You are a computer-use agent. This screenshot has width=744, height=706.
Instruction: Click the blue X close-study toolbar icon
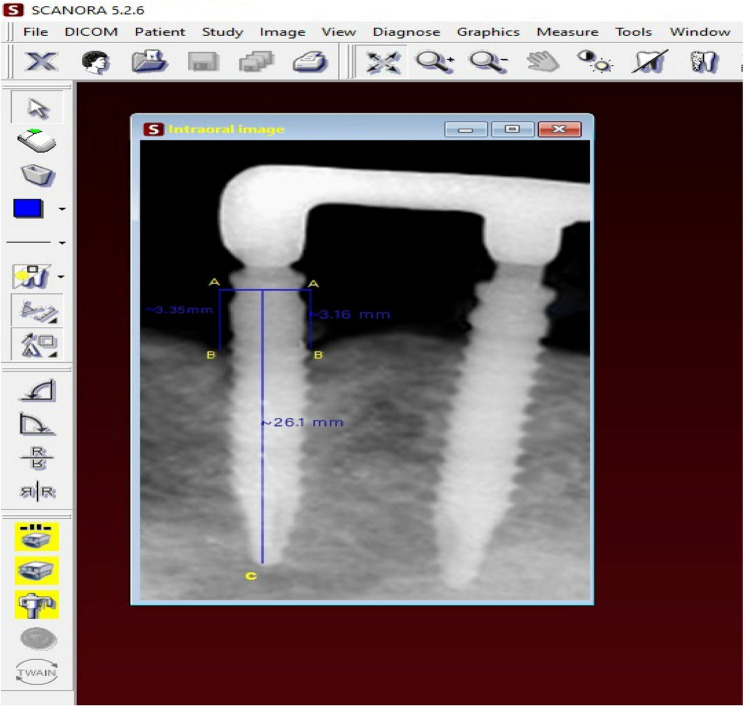click(41, 62)
